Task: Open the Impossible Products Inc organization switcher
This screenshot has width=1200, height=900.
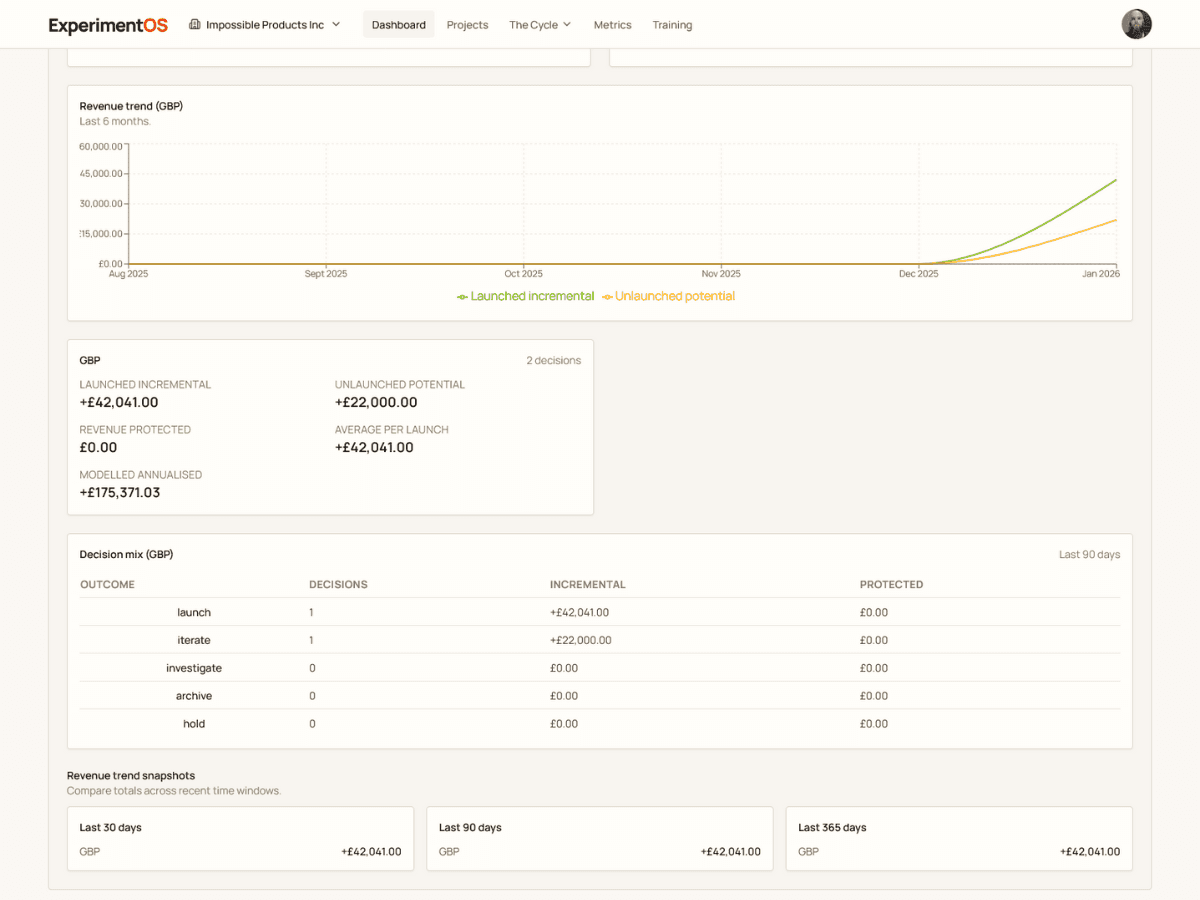Action: point(264,24)
